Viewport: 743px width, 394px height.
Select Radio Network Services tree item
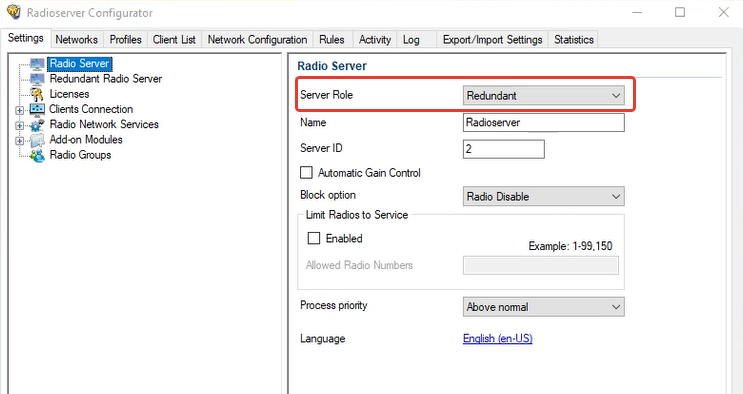[x=104, y=124]
